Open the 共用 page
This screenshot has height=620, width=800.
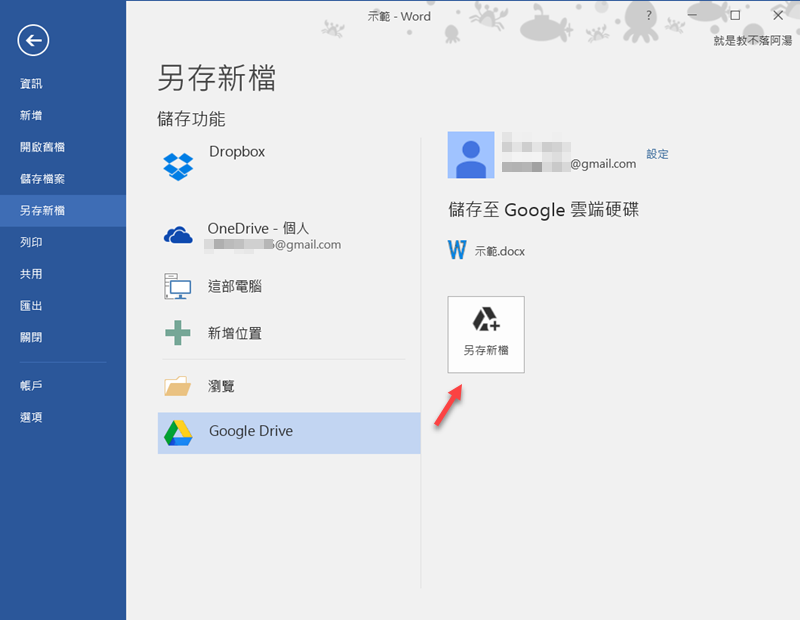pyautogui.click(x=31, y=274)
